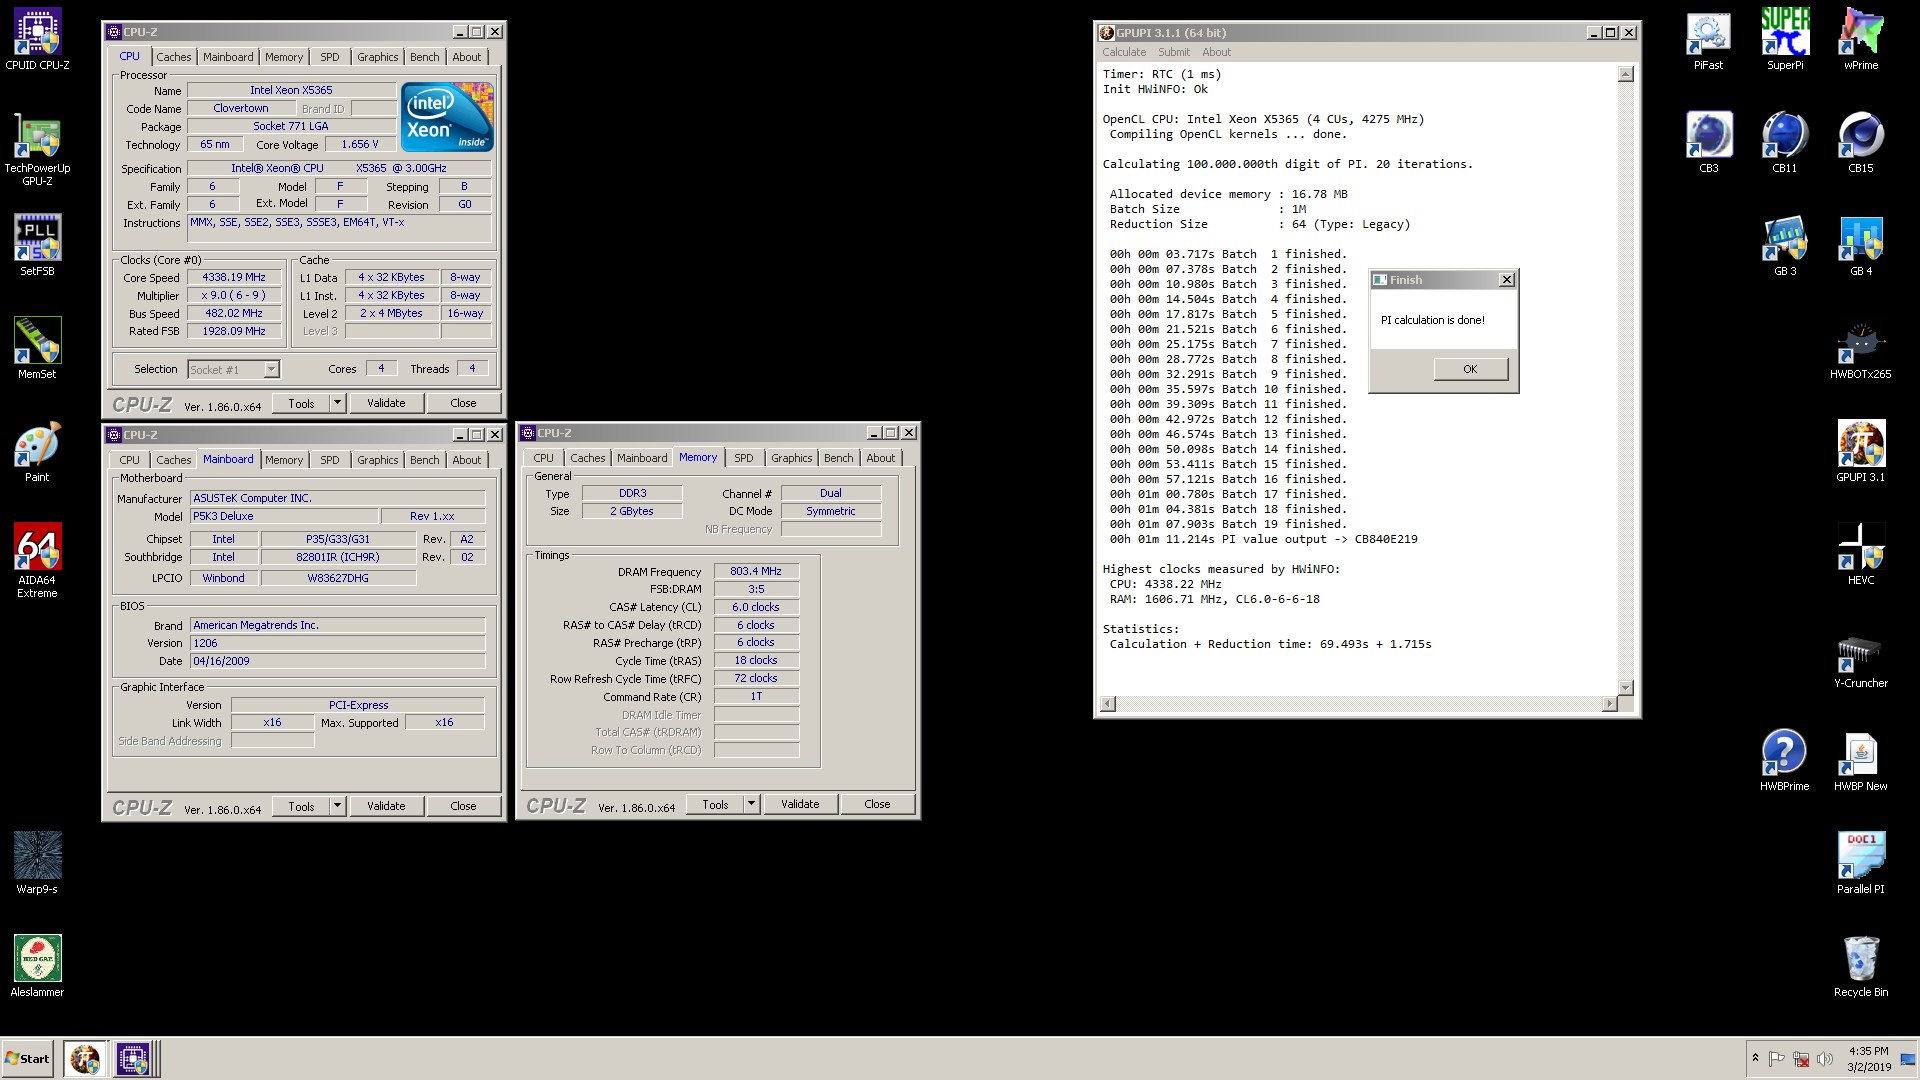Click the network tray icon

[x=1801, y=1059]
